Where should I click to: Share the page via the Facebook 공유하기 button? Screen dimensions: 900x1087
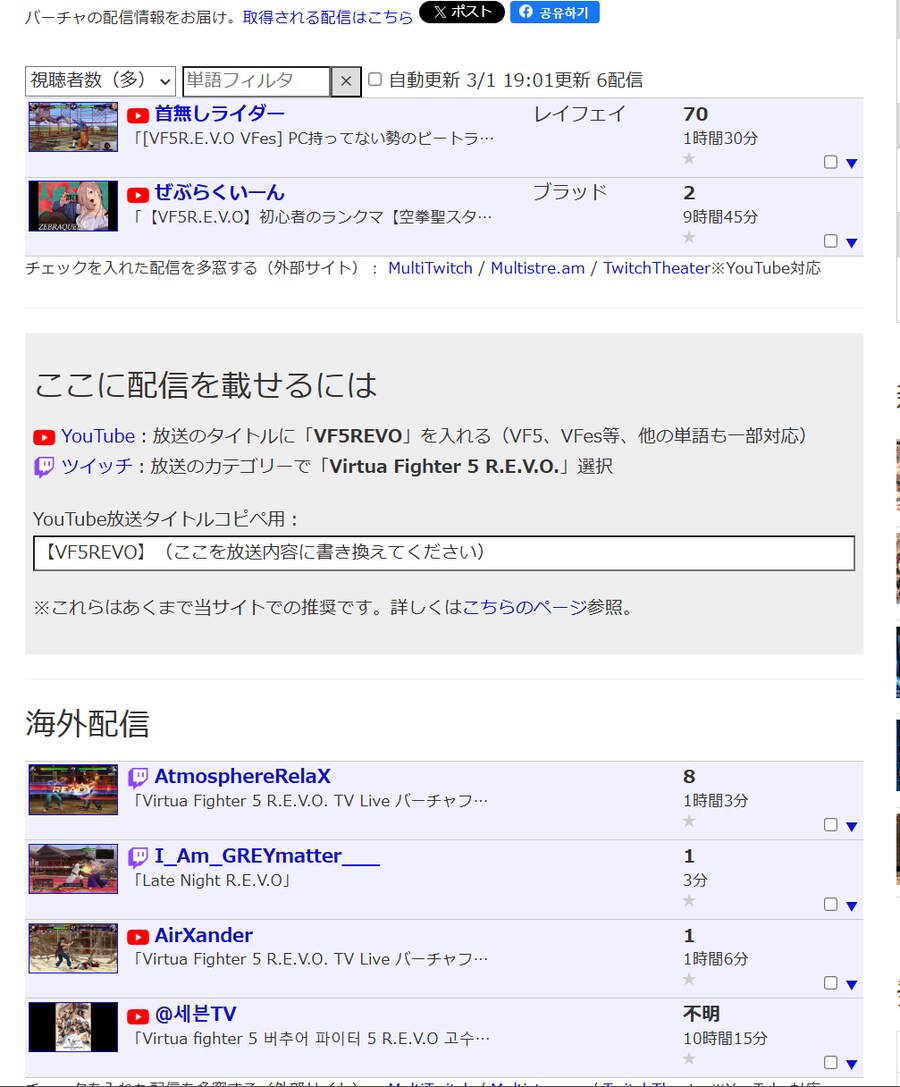(555, 13)
